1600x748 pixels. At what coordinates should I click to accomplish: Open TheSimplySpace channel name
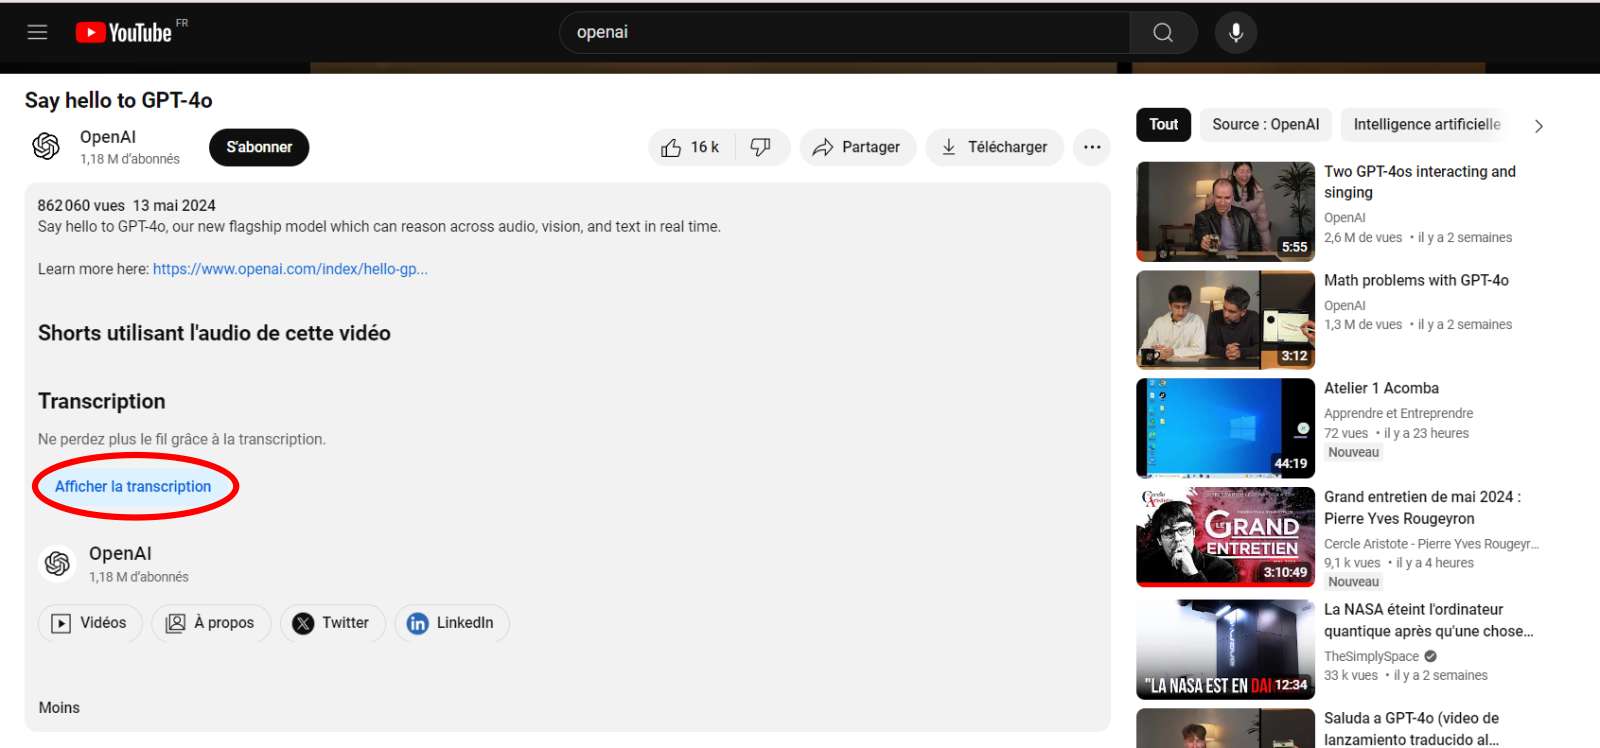pyautogui.click(x=1371, y=656)
